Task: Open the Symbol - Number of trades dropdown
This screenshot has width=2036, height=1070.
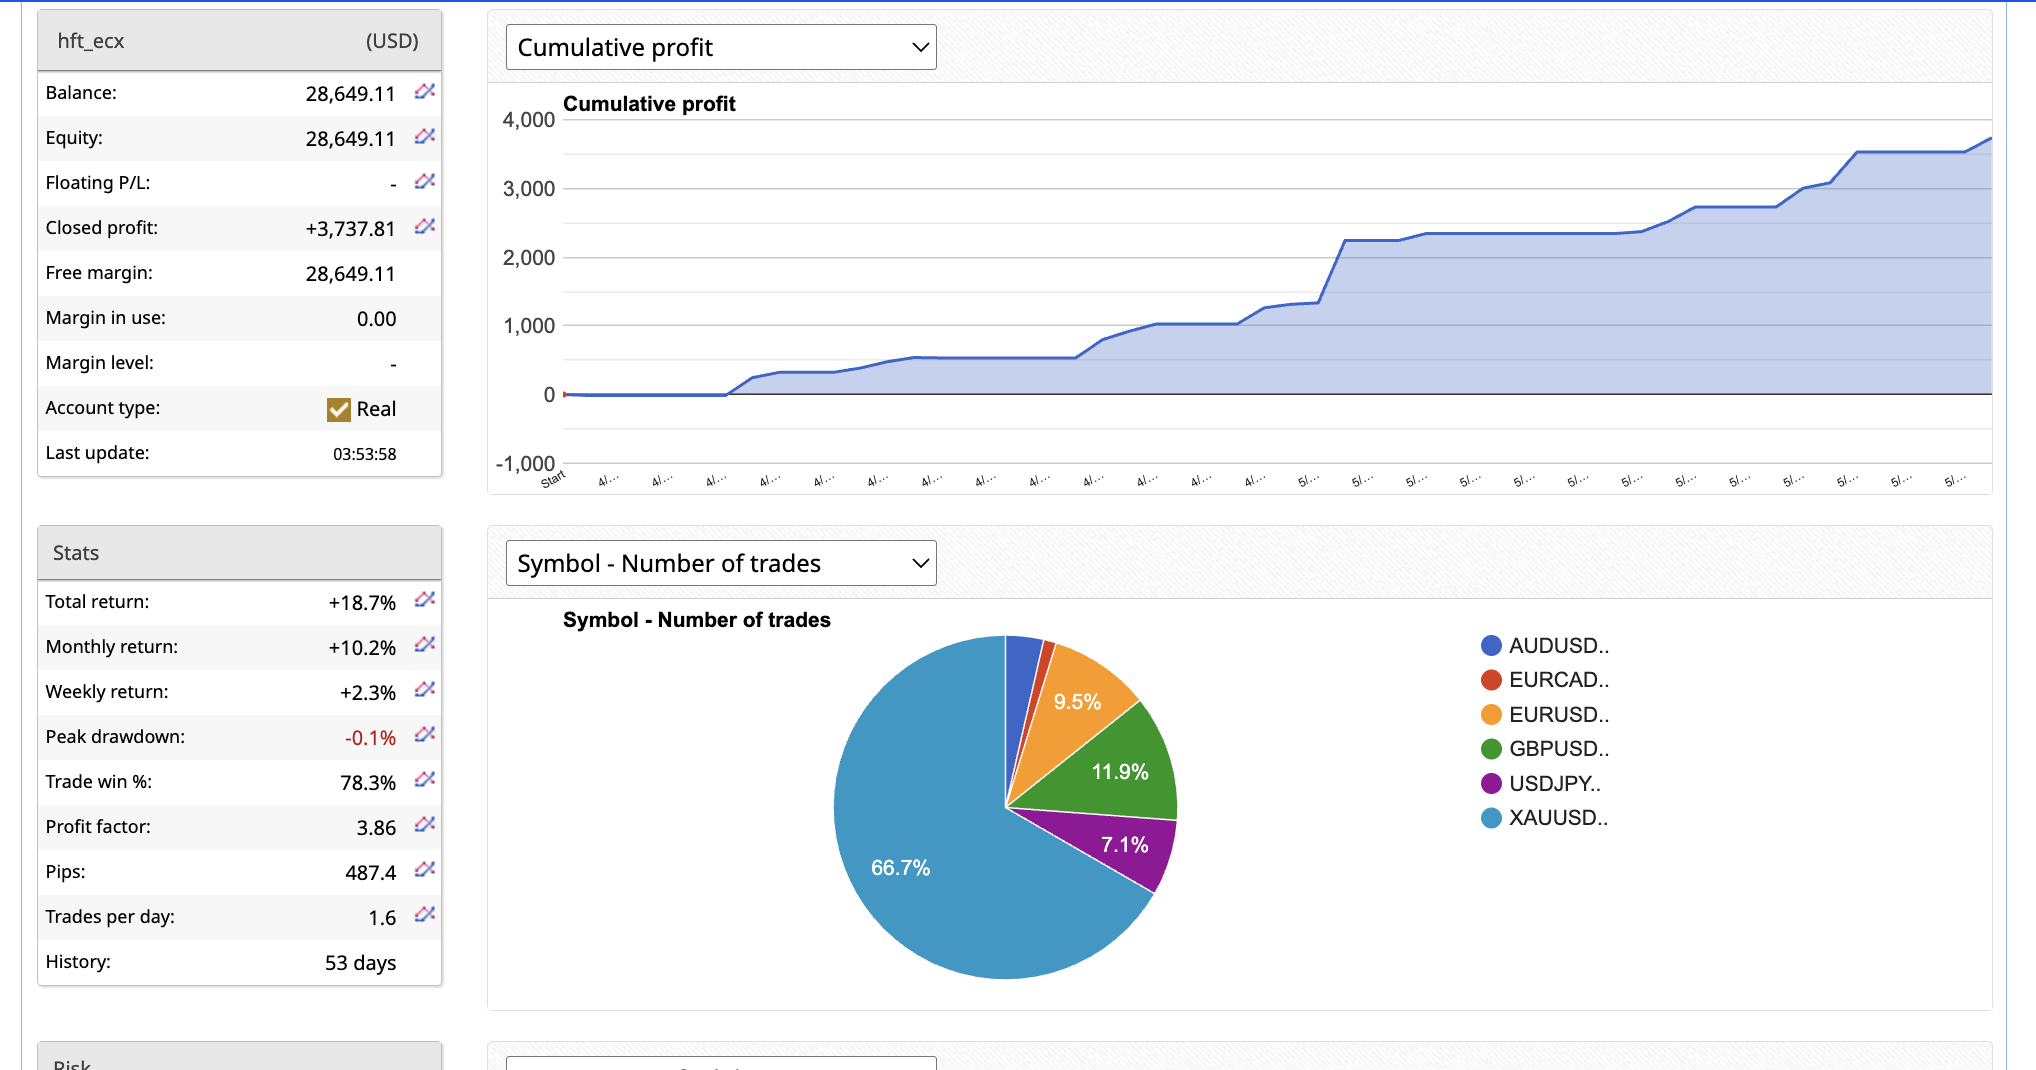Action: [721, 563]
